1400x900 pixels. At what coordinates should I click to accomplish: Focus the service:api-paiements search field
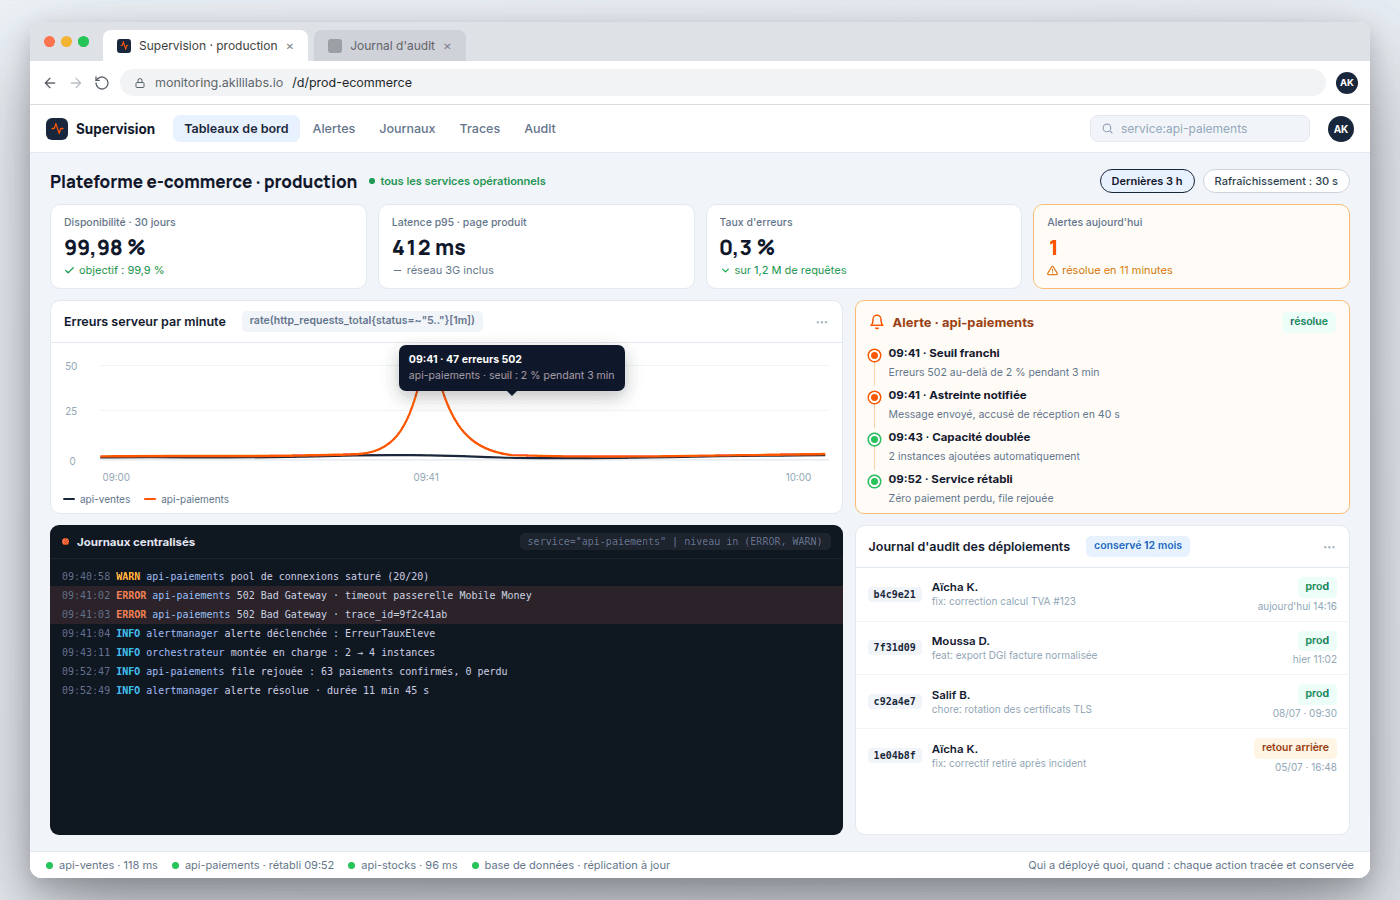1200,128
